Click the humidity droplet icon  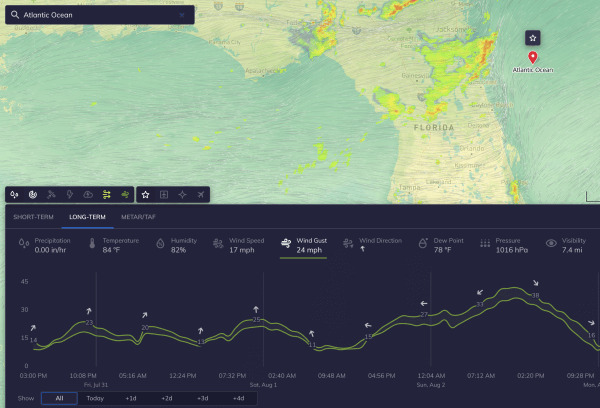coord(160,243)
